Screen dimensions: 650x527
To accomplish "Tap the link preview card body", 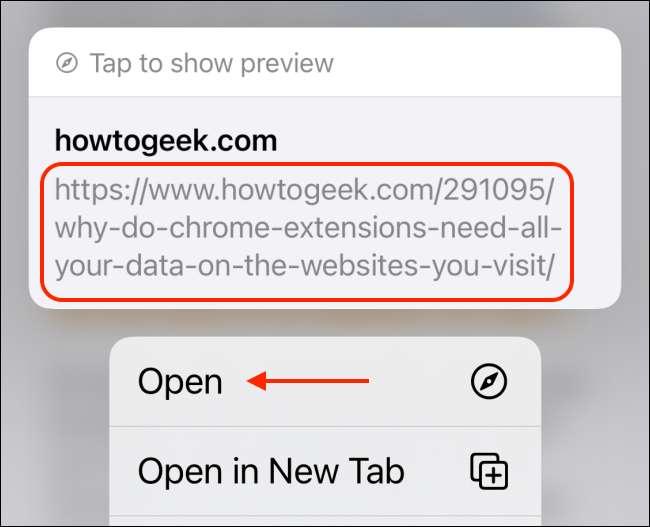I will point(325,203).
